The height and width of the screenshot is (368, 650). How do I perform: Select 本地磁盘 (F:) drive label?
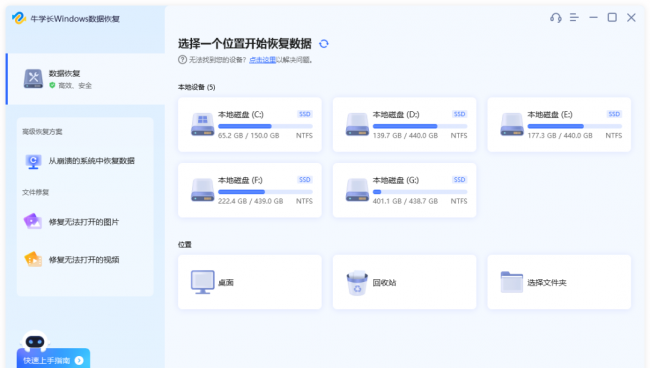click(x=240, y=180)
